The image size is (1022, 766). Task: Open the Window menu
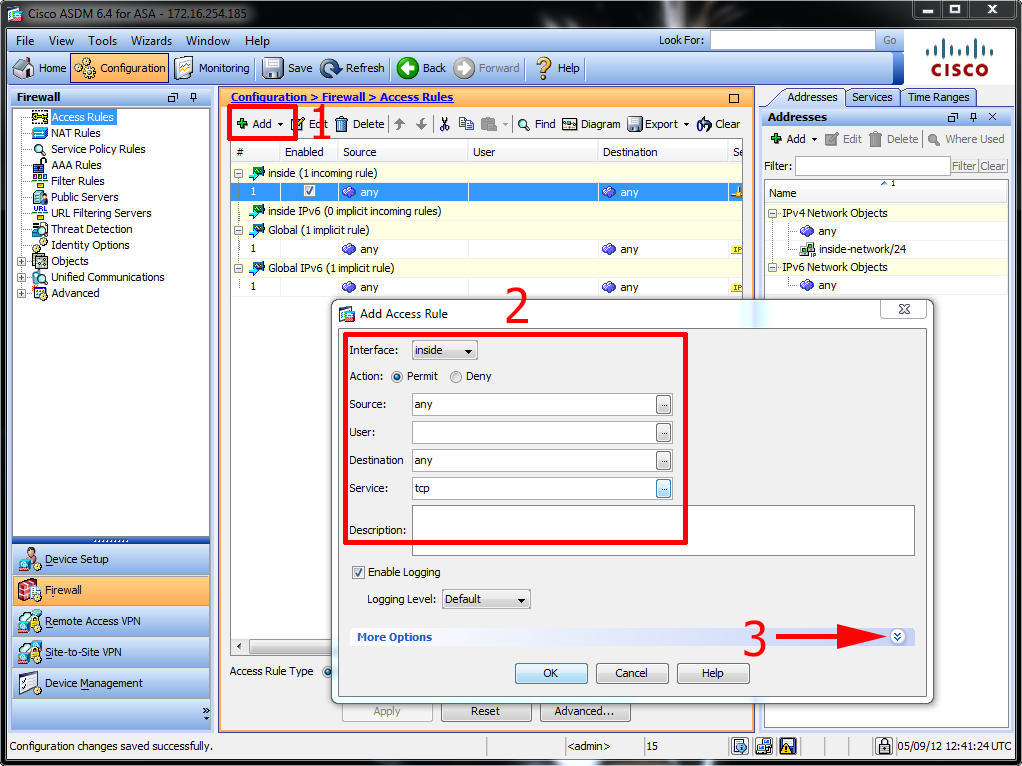(x=208, y=40)
